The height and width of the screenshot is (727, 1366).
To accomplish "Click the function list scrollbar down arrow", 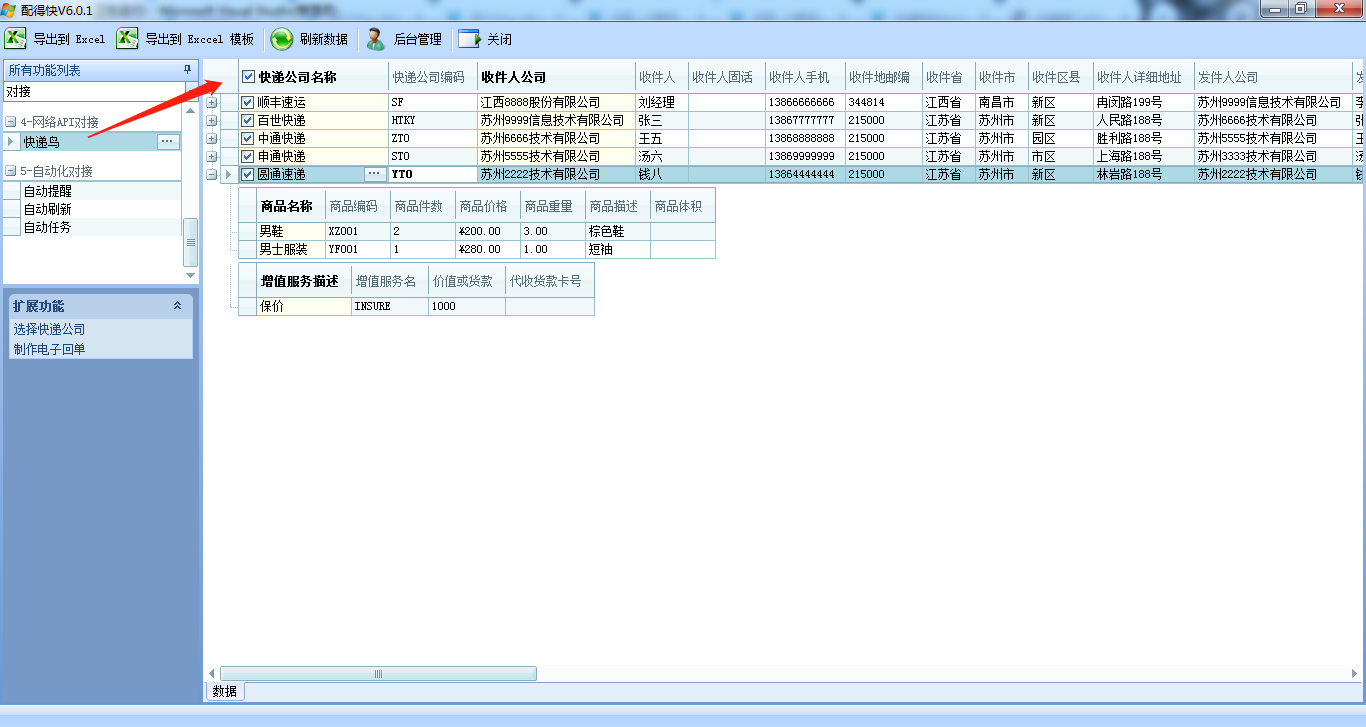I will click(191, 275).
